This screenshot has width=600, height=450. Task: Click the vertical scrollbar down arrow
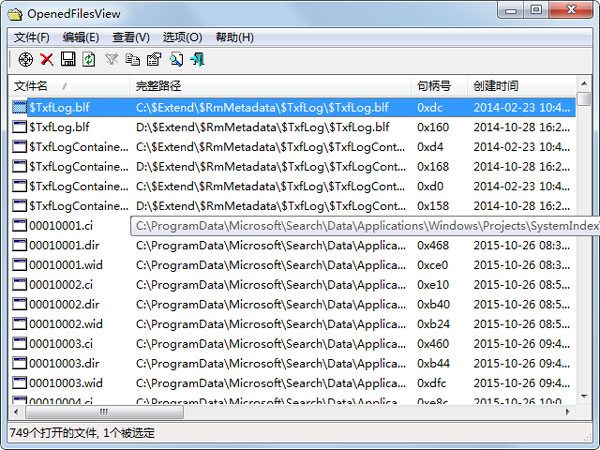click(584, 396)
